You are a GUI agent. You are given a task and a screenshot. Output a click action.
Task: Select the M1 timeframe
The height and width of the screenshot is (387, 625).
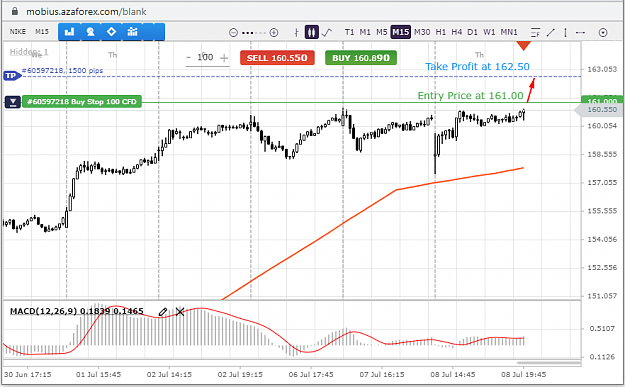(365, 32)
